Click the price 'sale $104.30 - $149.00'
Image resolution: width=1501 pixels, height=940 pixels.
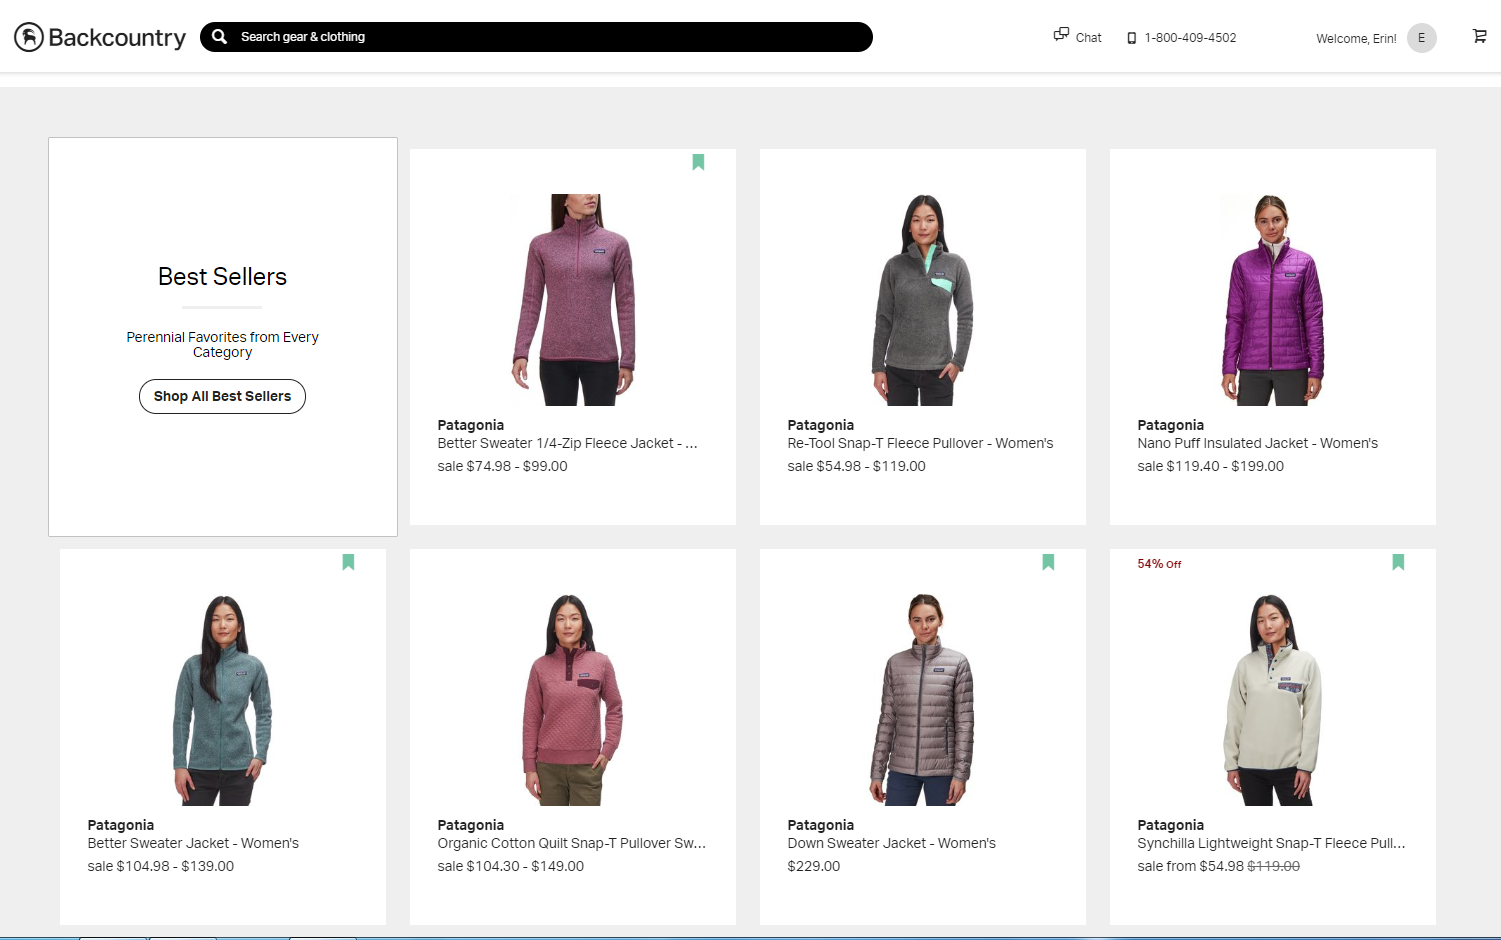tap(510, 866)
